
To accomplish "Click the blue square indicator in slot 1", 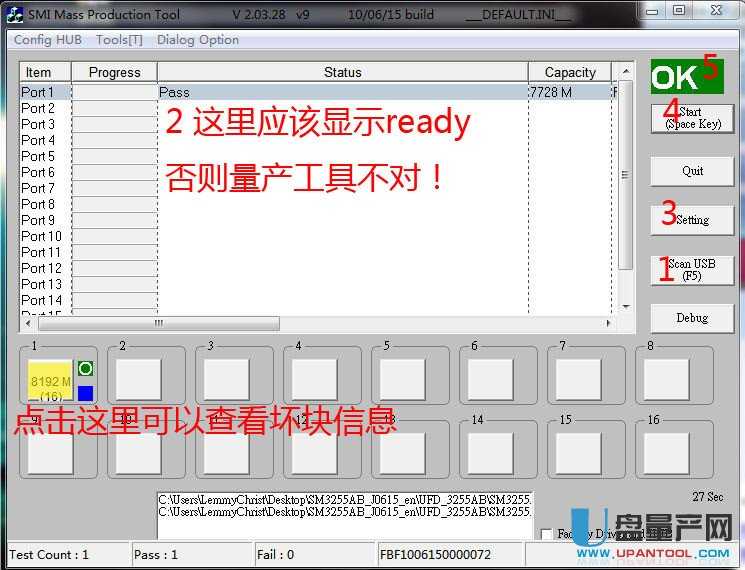I will click(x=85, y=393).
